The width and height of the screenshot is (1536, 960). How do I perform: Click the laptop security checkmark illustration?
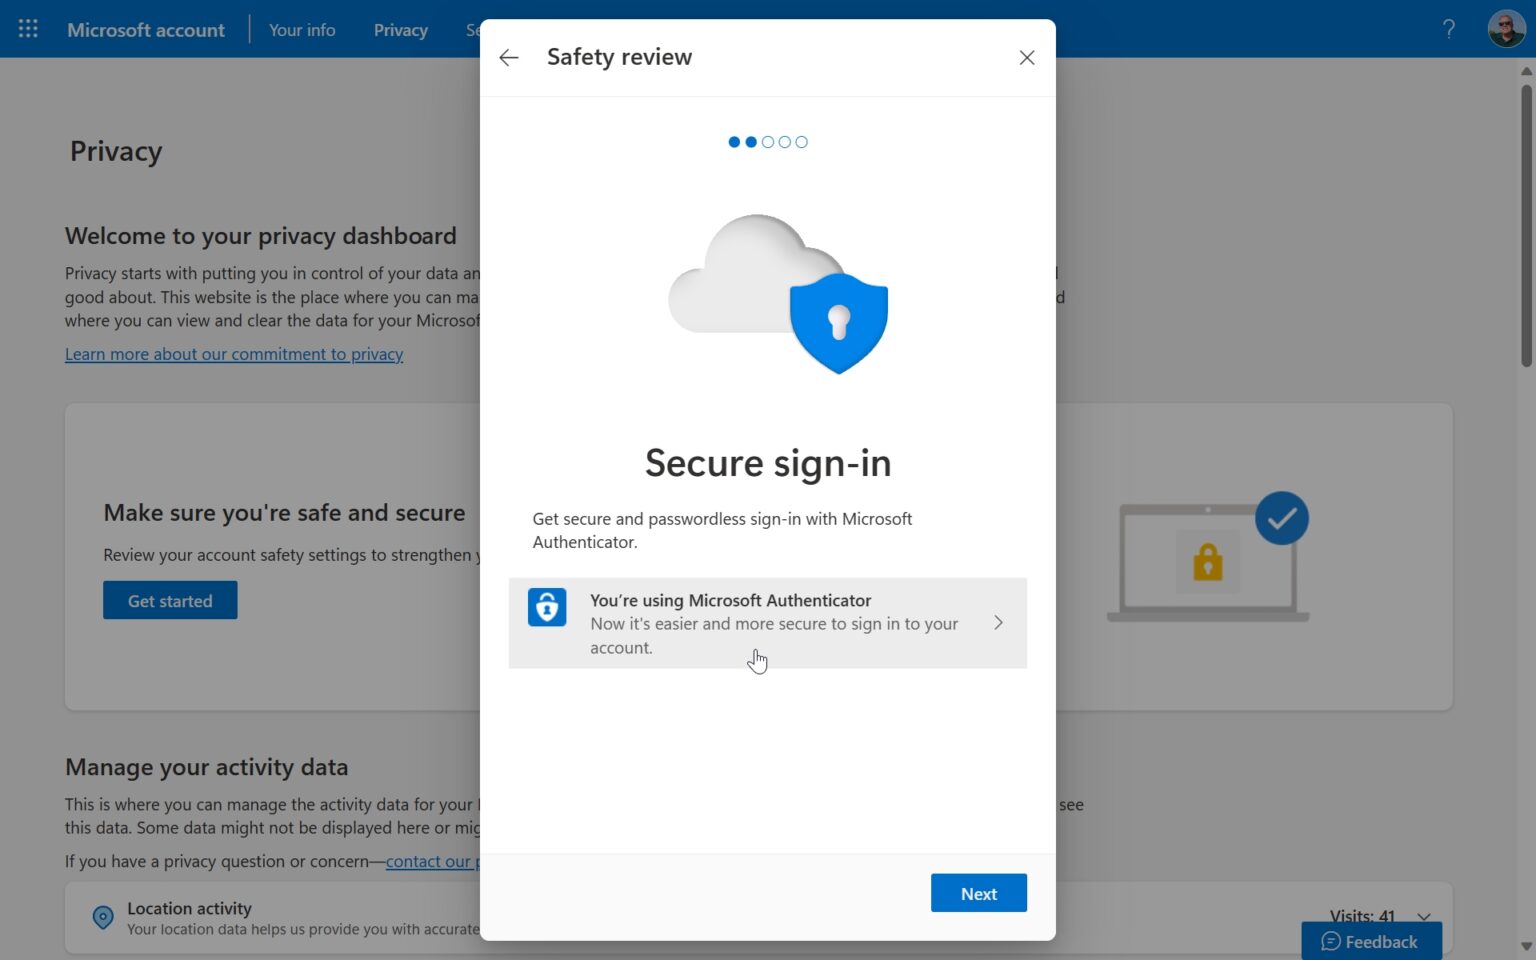[x=1208, y=556]
